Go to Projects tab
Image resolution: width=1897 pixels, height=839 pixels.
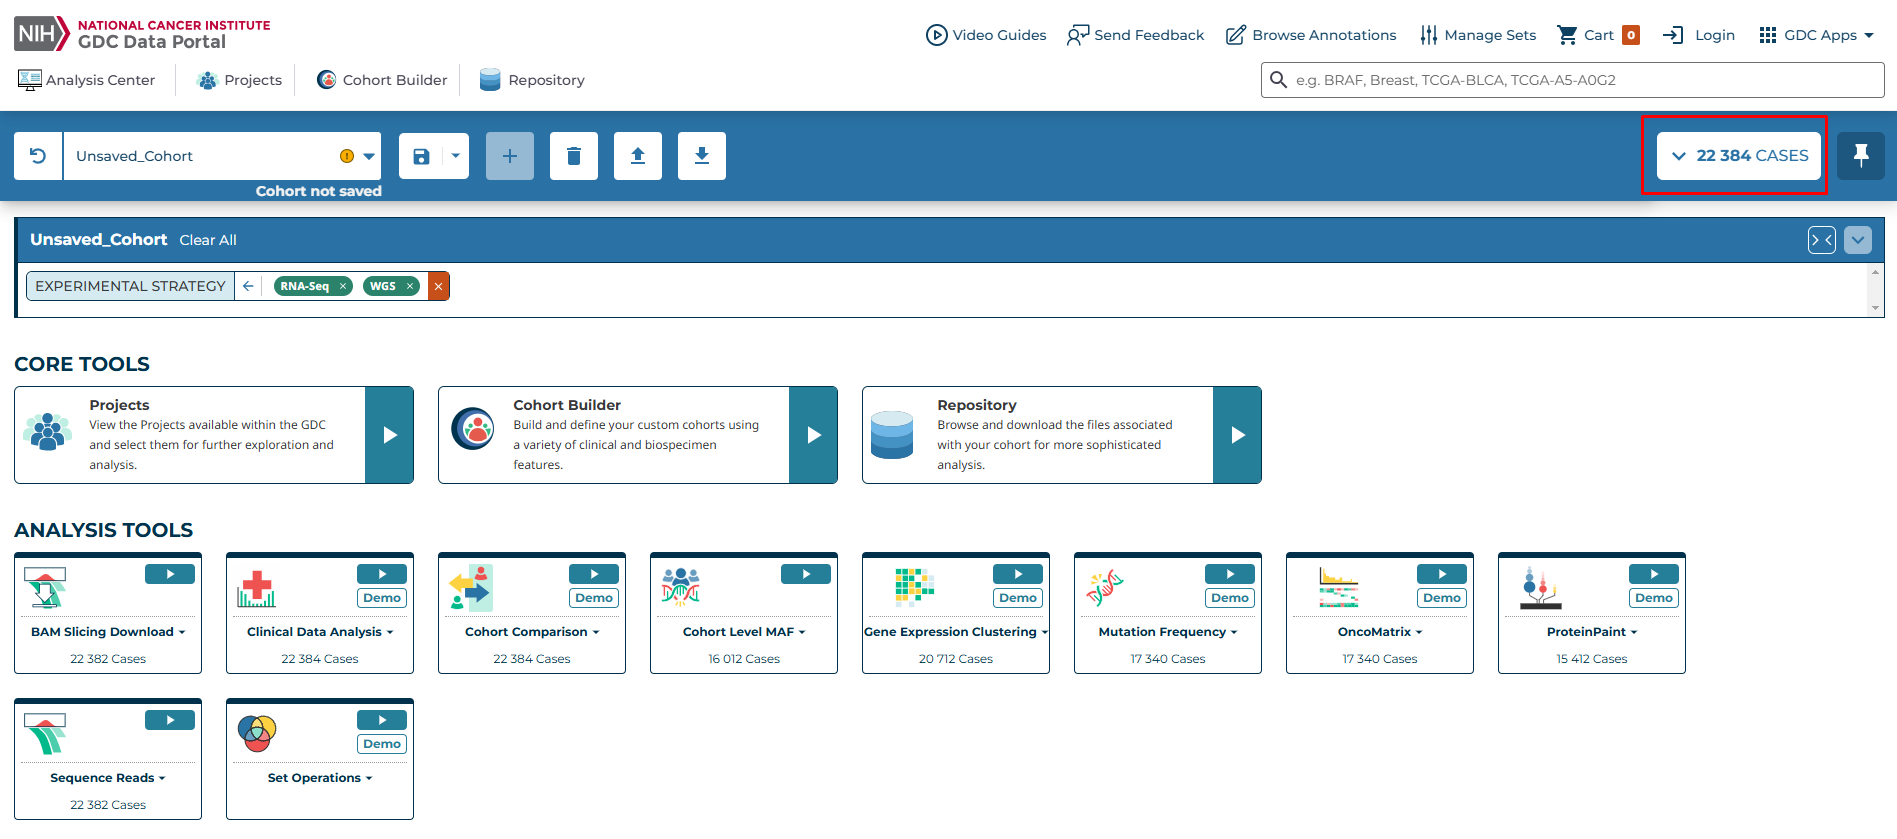tap(240, 80)
